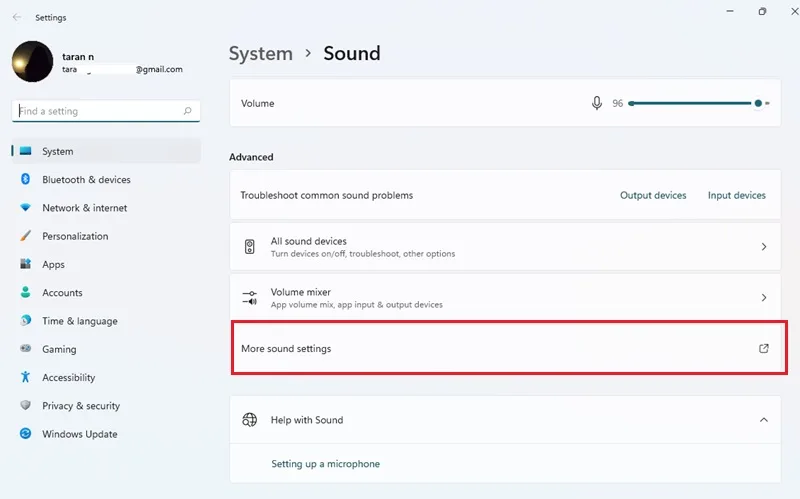This screenshot has height=499, width=800.
Task: Open All sound devices via chevron
Action: (x=764, y=247)
